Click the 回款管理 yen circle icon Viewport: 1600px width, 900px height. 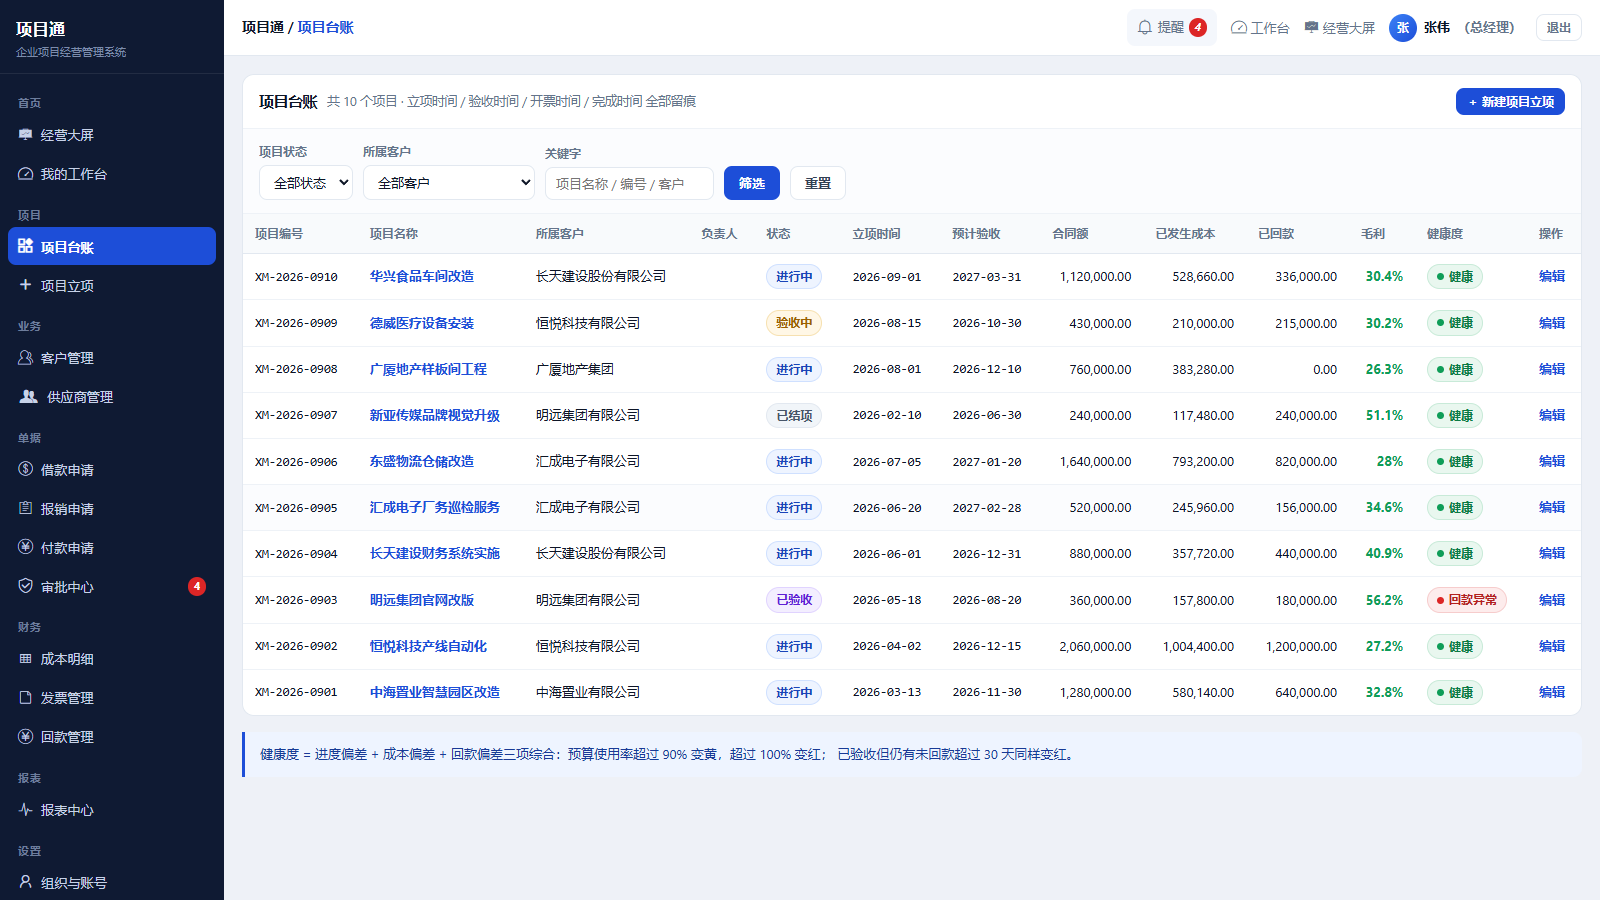click(x=25, y=737)
